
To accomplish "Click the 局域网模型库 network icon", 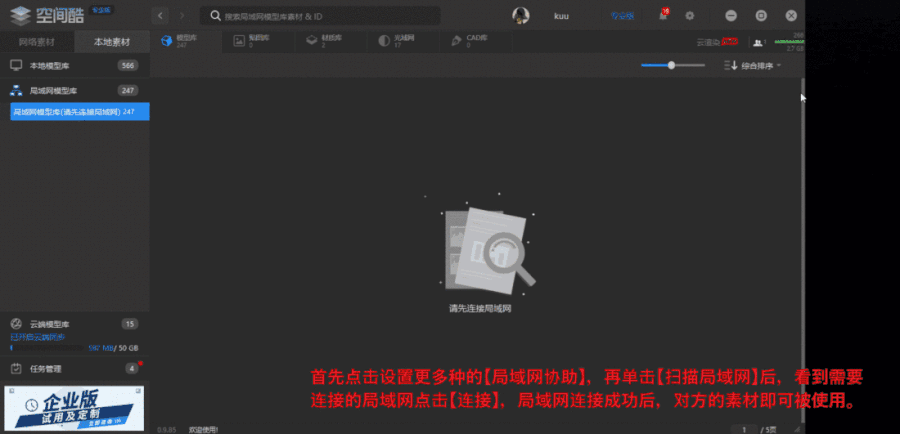I will click(x=17, y=90).
